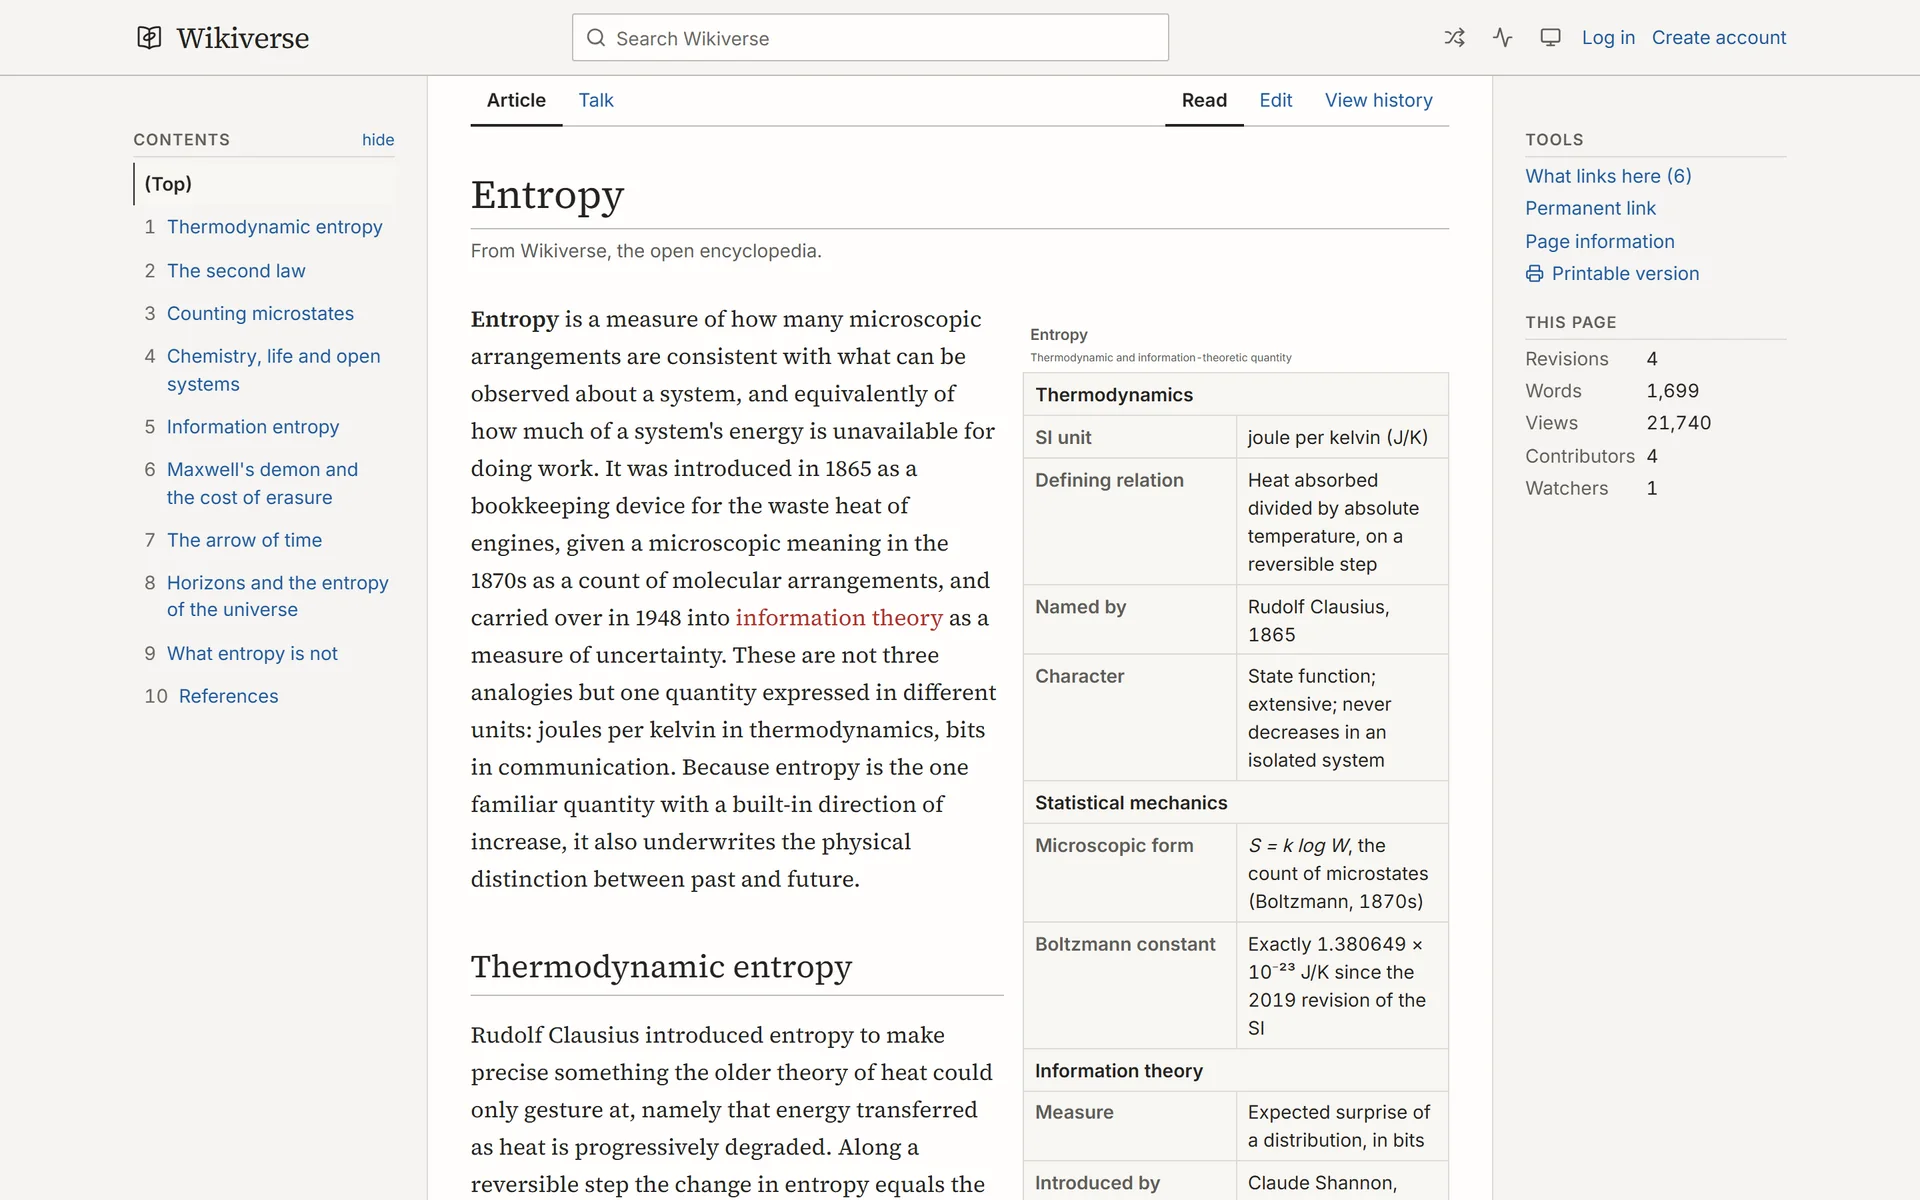Hide the contents sidebar
This screenshot has width=1920, height=1200.
coord(378,140)
